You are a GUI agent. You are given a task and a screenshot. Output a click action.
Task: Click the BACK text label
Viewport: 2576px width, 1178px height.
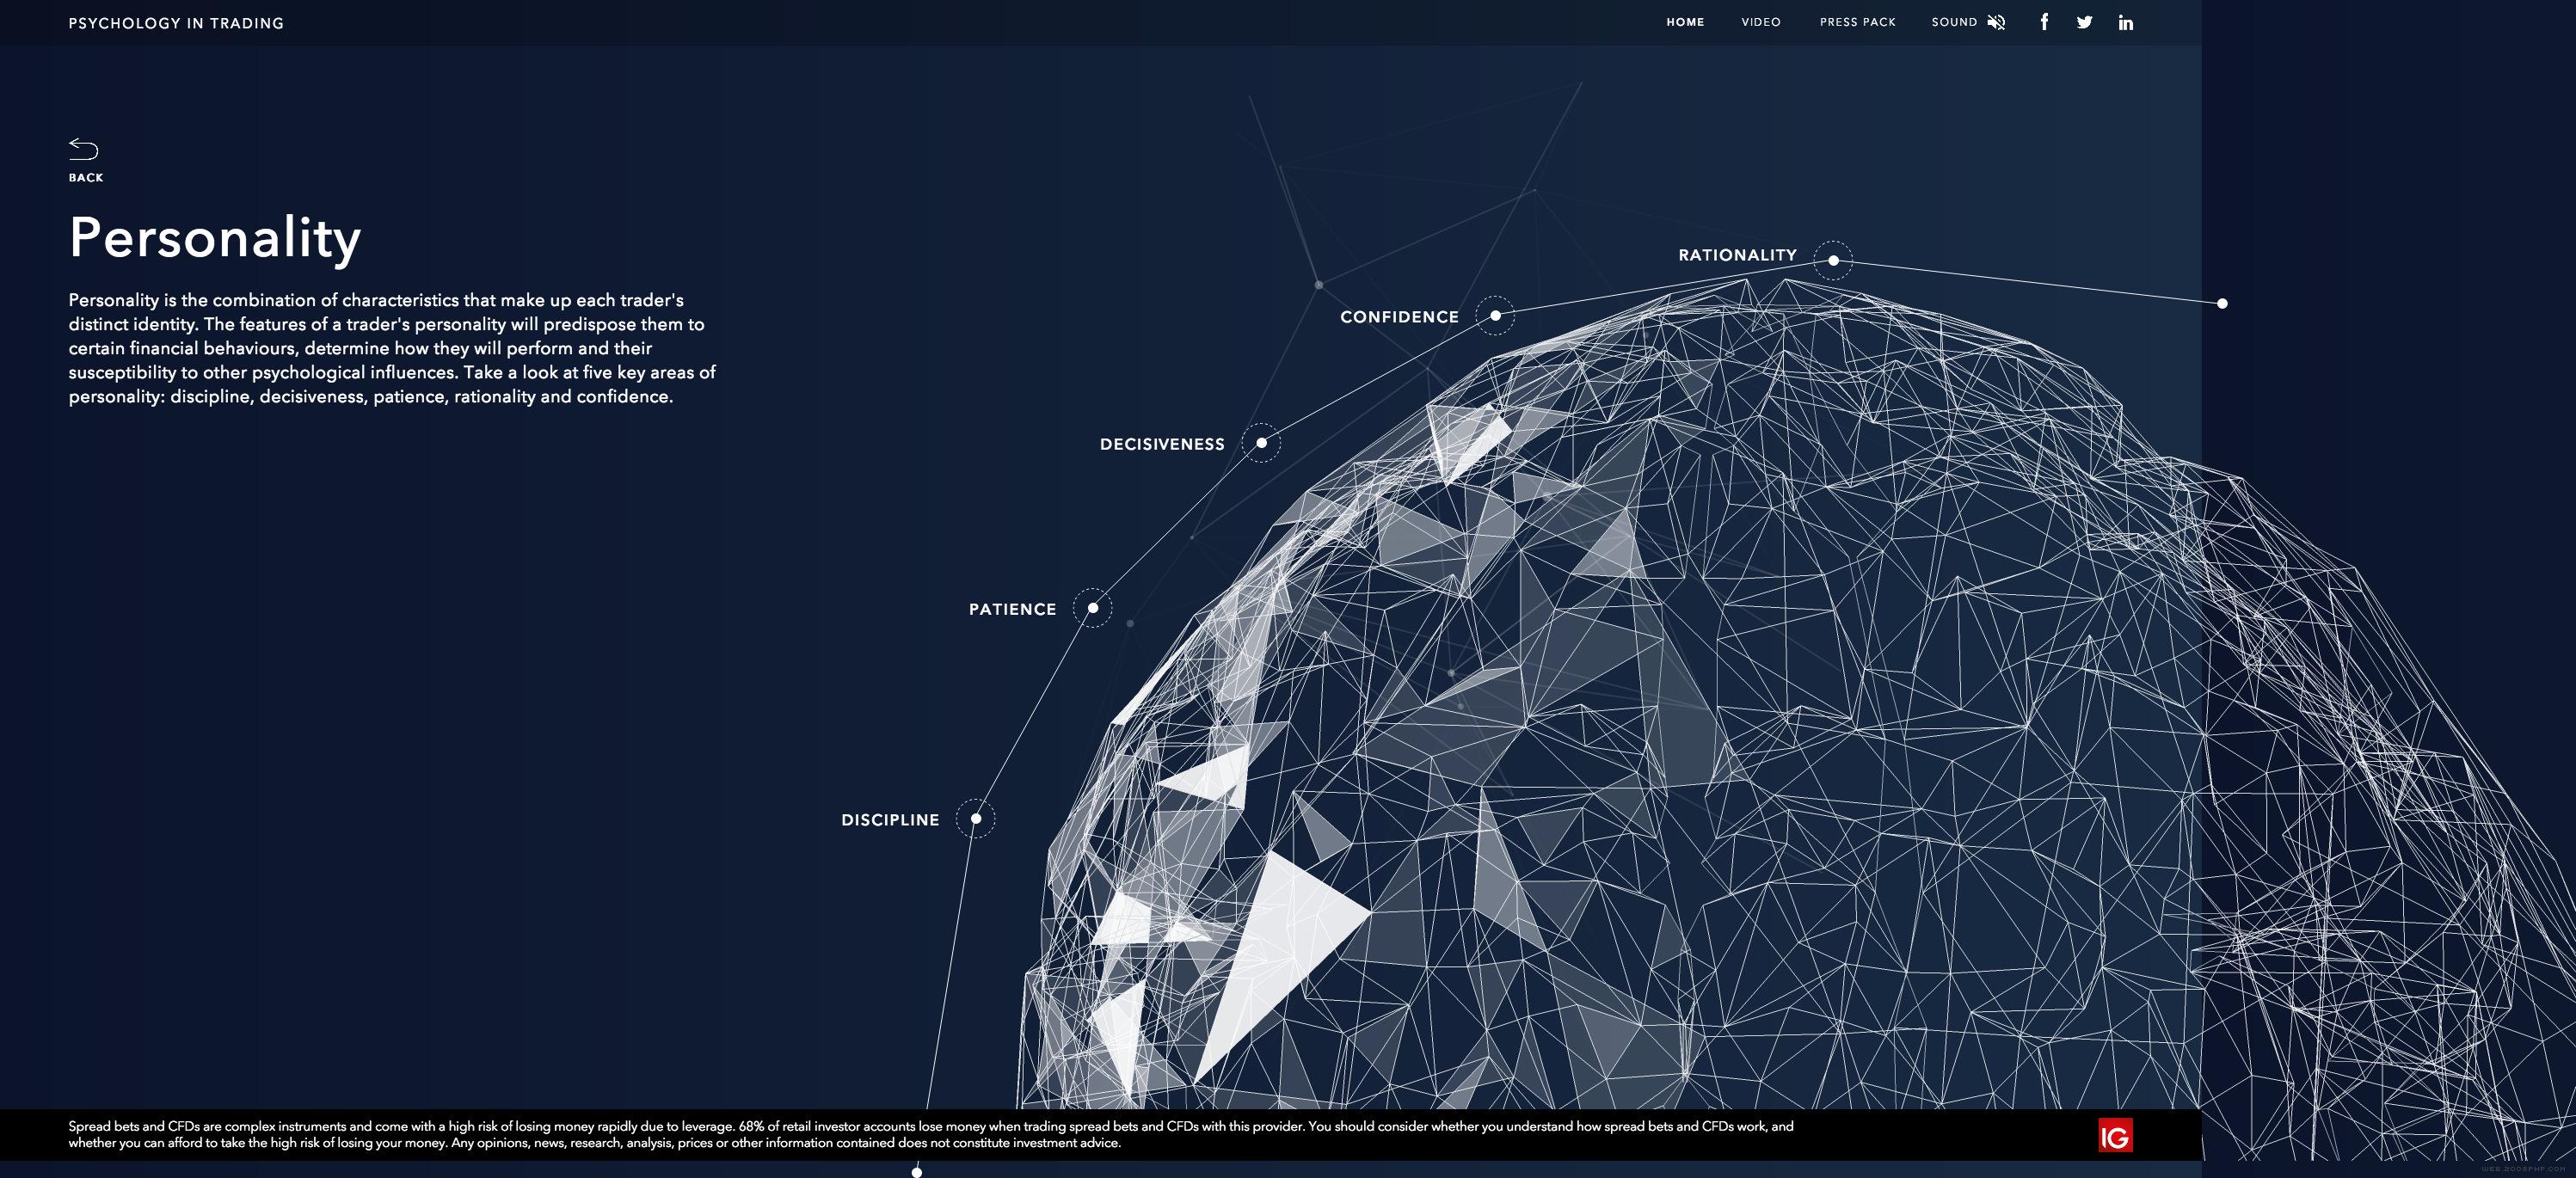tap(86, 177)
